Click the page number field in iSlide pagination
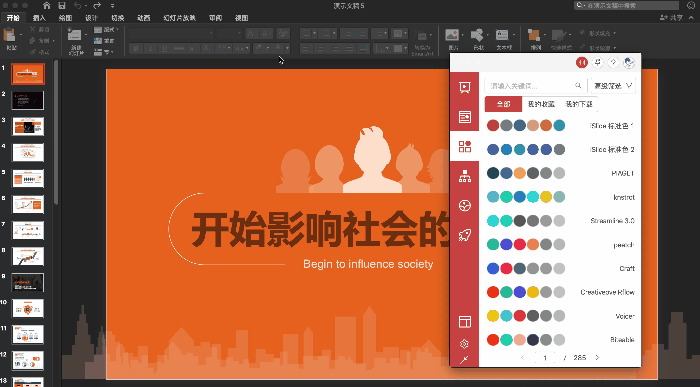Image resolution: width=700 pixels, height=387 pixels. click(545, 358)
